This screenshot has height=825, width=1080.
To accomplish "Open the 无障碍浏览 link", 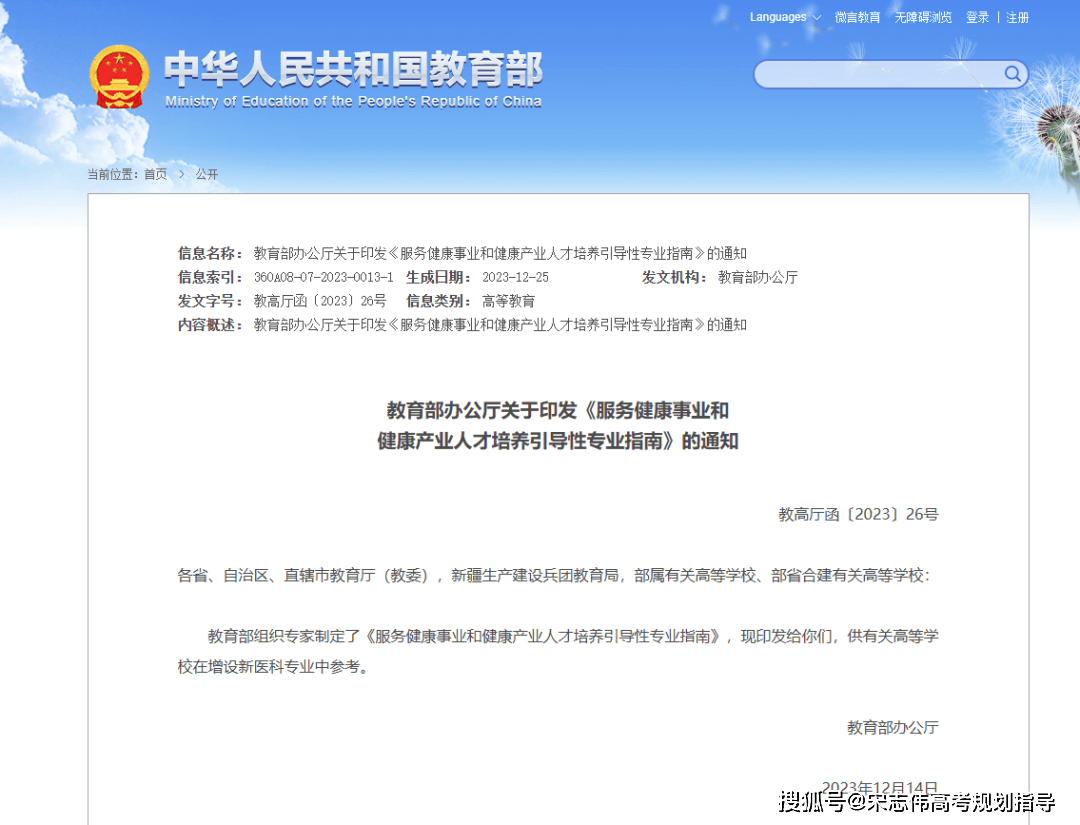I will click(923, 17).
